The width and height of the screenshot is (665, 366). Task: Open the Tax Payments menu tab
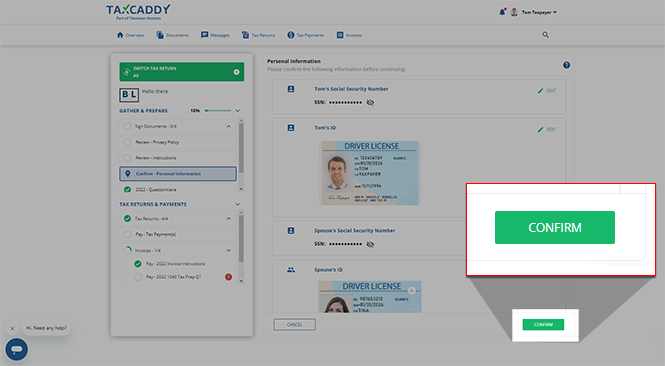(305, 35)
